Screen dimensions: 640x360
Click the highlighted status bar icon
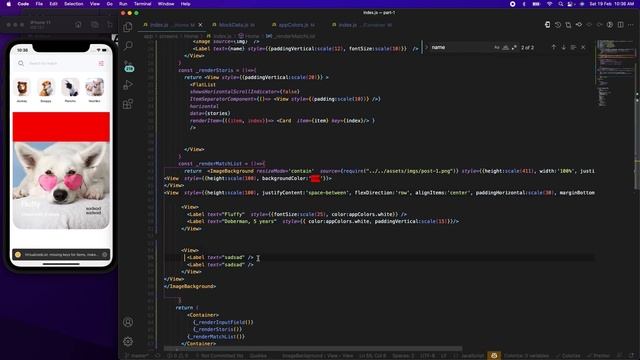[494, 356]
